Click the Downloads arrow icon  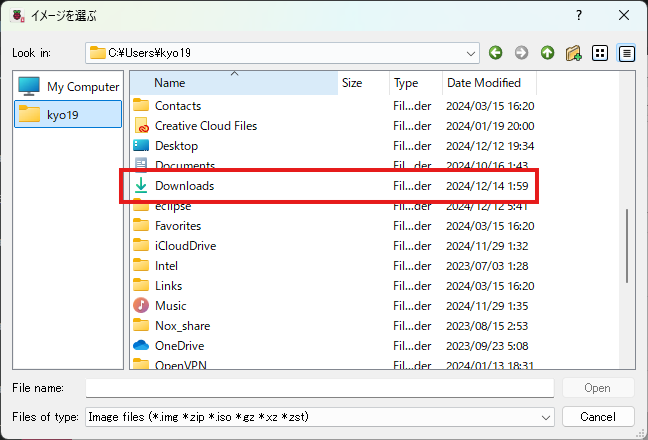pyautogui.click(x=141, y=185)
